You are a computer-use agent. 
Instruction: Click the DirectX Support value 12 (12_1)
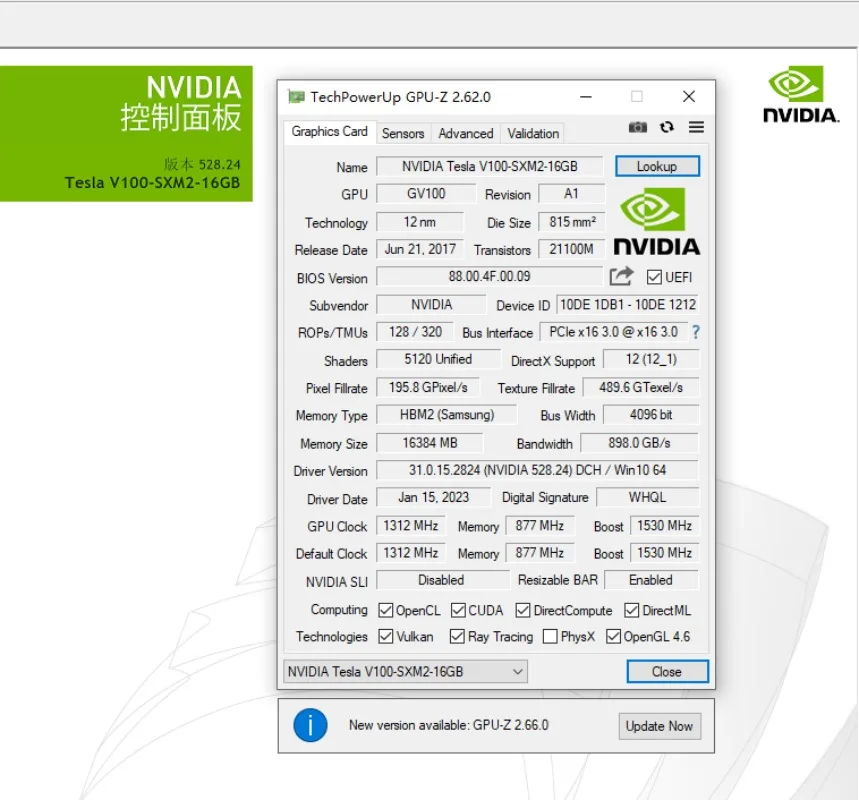tap(651, 359)
